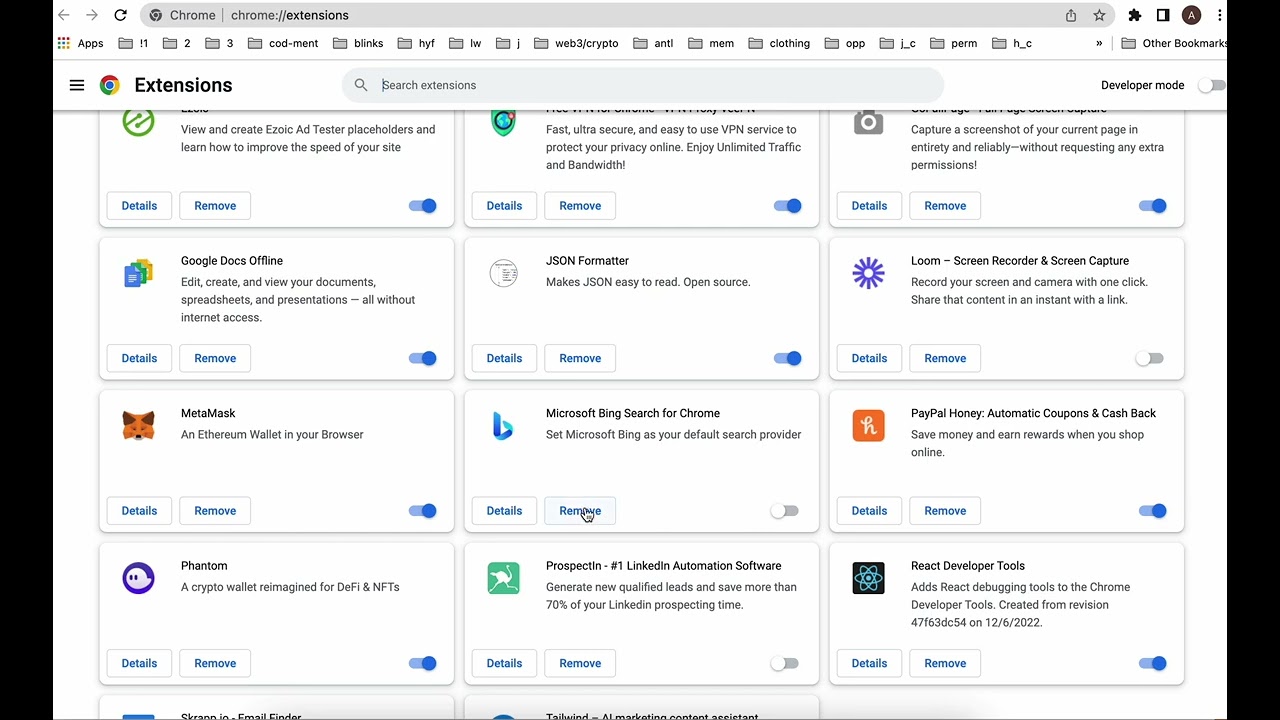Click the Microsoft Bing logo icon

[503, 426]
